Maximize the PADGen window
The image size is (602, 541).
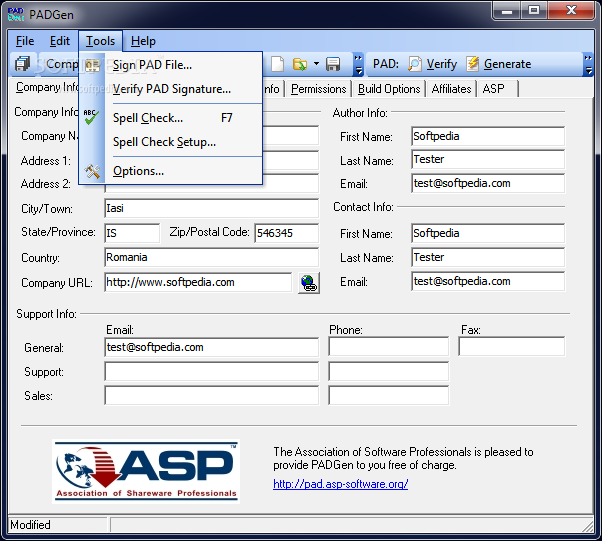(534, 11)
